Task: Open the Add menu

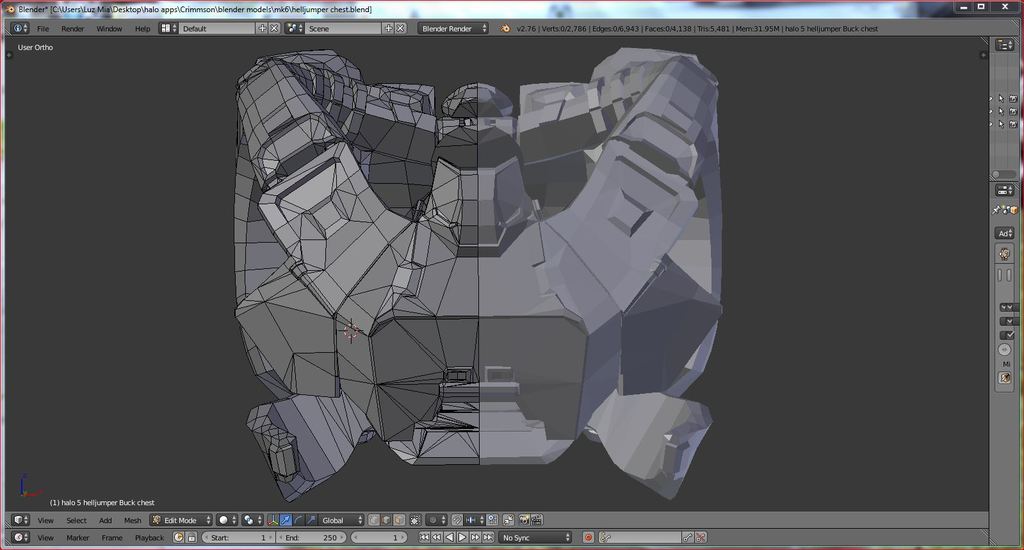Action: pyautogui.click(x=105, y=521)
